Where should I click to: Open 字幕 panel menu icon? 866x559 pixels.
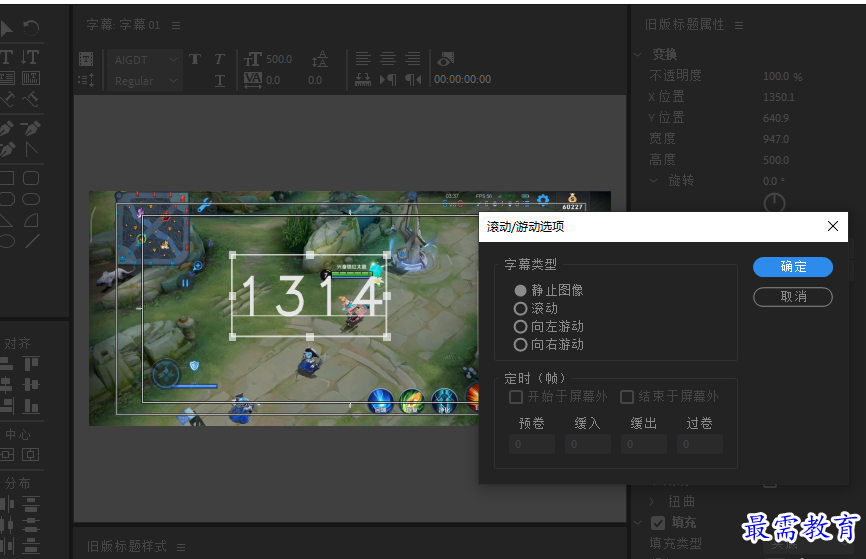pos(176,25)
